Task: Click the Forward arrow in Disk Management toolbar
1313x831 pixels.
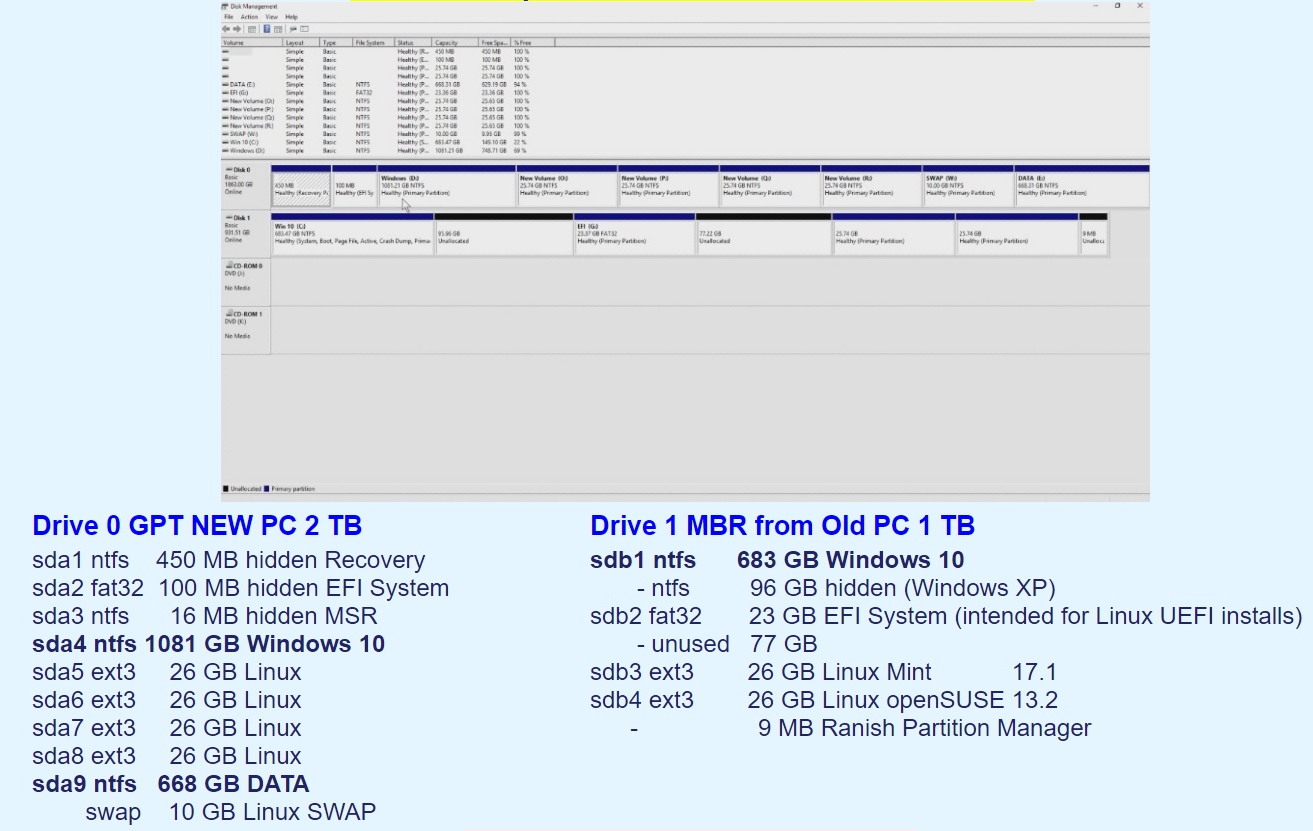Action: pos(237,29)
